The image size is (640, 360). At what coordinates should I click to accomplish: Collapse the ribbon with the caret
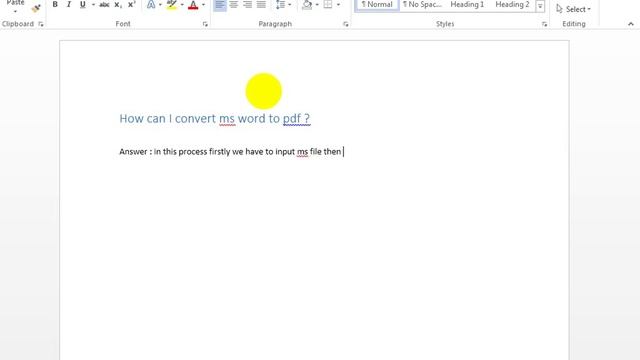pos(631,24)
